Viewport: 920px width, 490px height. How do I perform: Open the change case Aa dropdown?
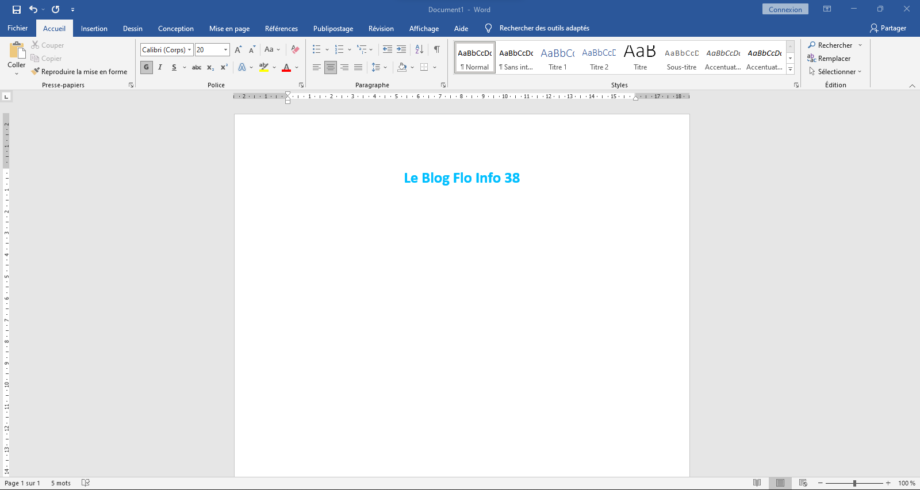point(272,50)
